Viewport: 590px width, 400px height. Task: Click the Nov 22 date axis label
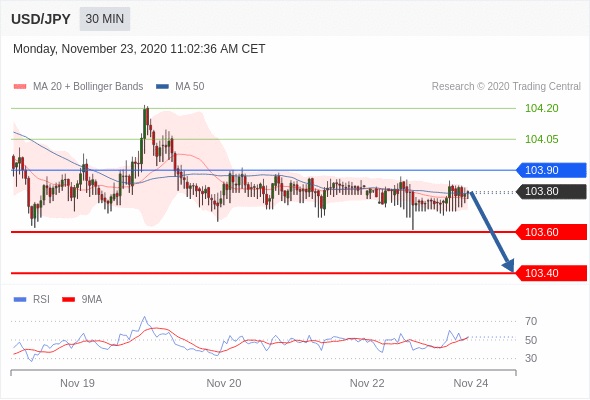(367, 383)
